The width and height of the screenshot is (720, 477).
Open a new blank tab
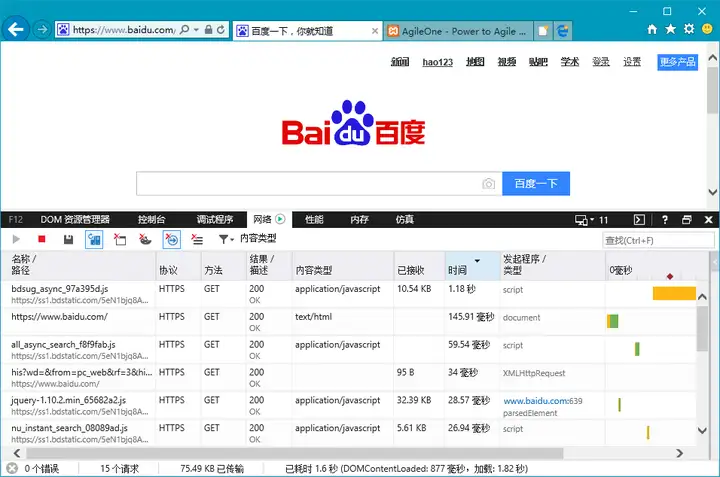pos(543,31)
